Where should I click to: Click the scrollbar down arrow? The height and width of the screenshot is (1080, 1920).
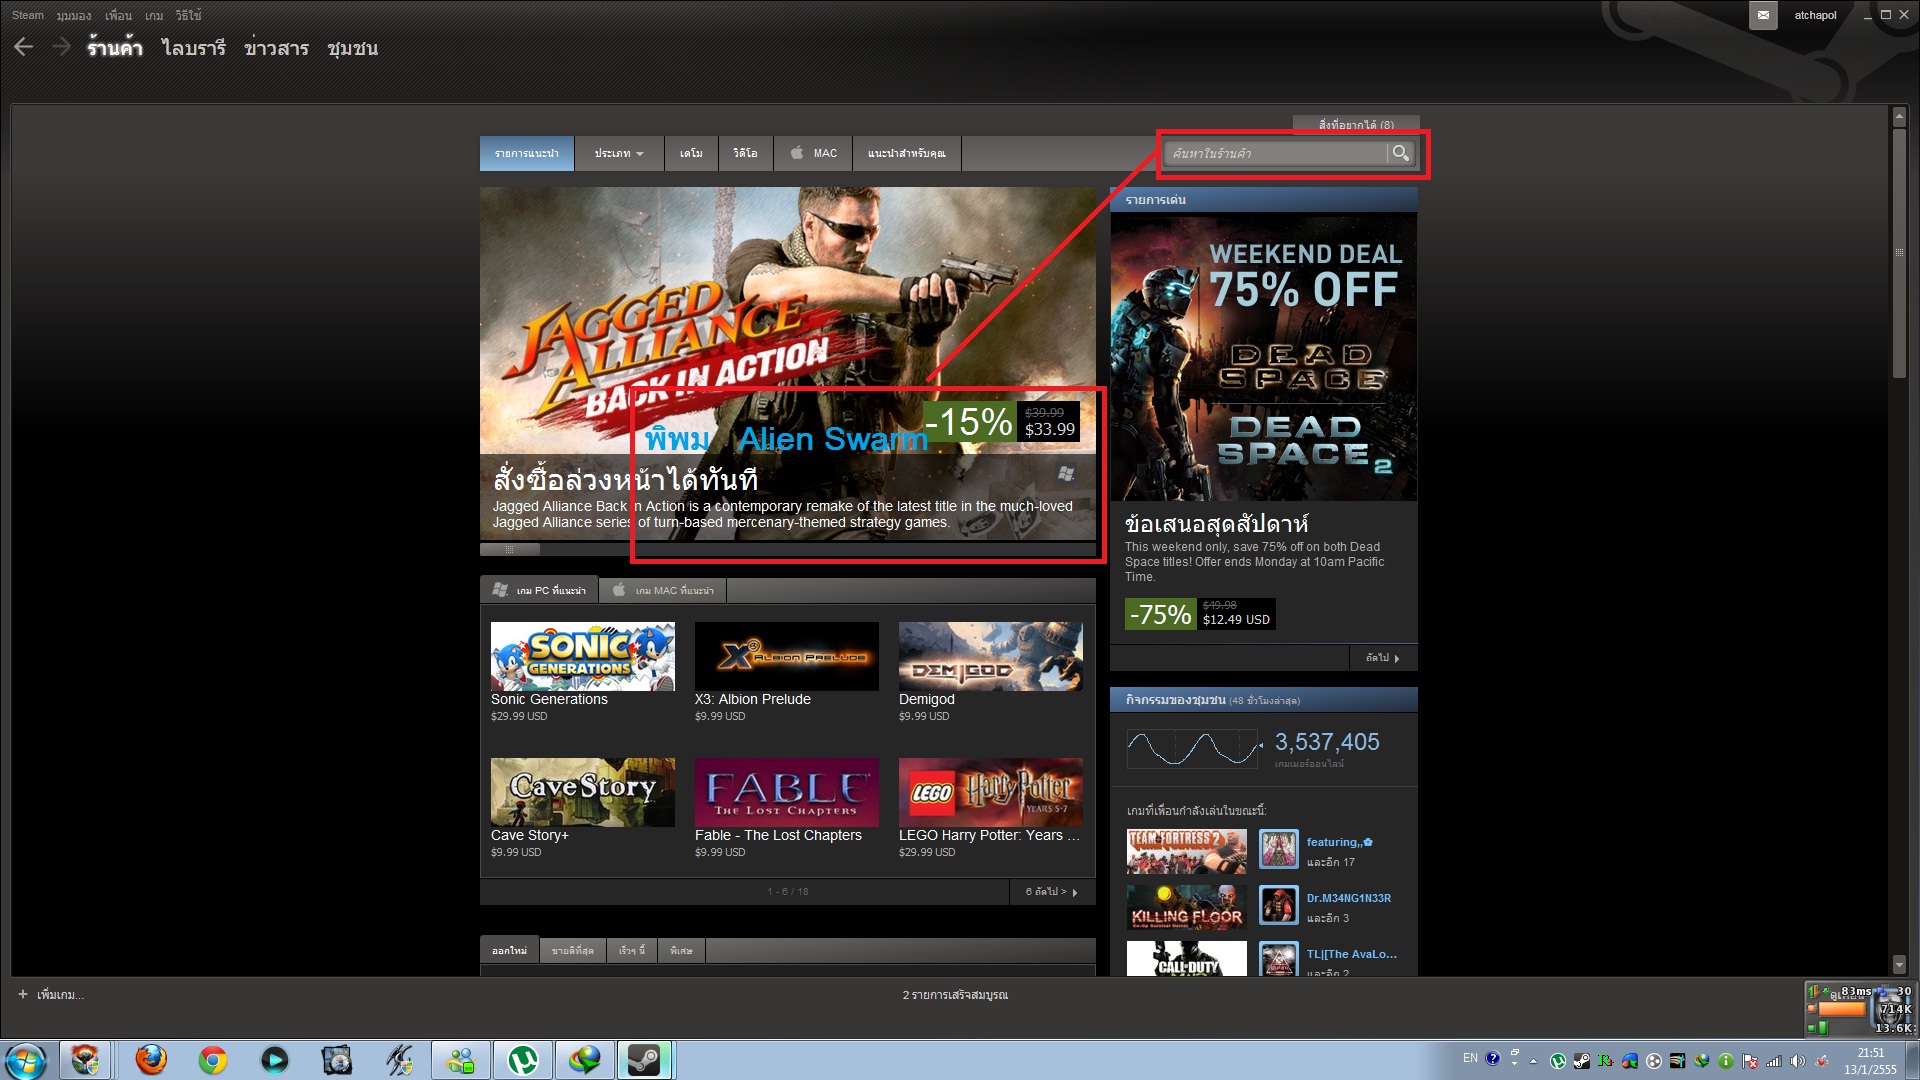click(x=1899, y=965)
